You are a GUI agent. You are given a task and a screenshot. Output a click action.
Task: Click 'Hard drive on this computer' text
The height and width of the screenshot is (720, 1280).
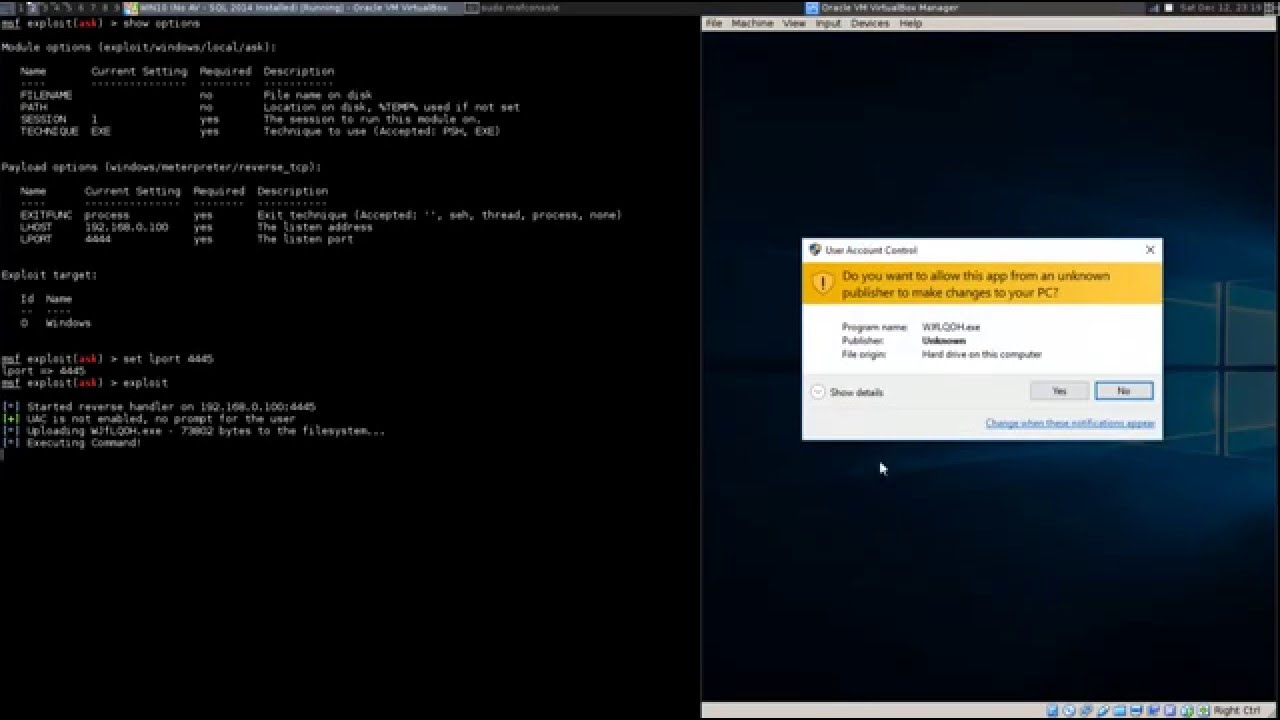pos(982,354)
